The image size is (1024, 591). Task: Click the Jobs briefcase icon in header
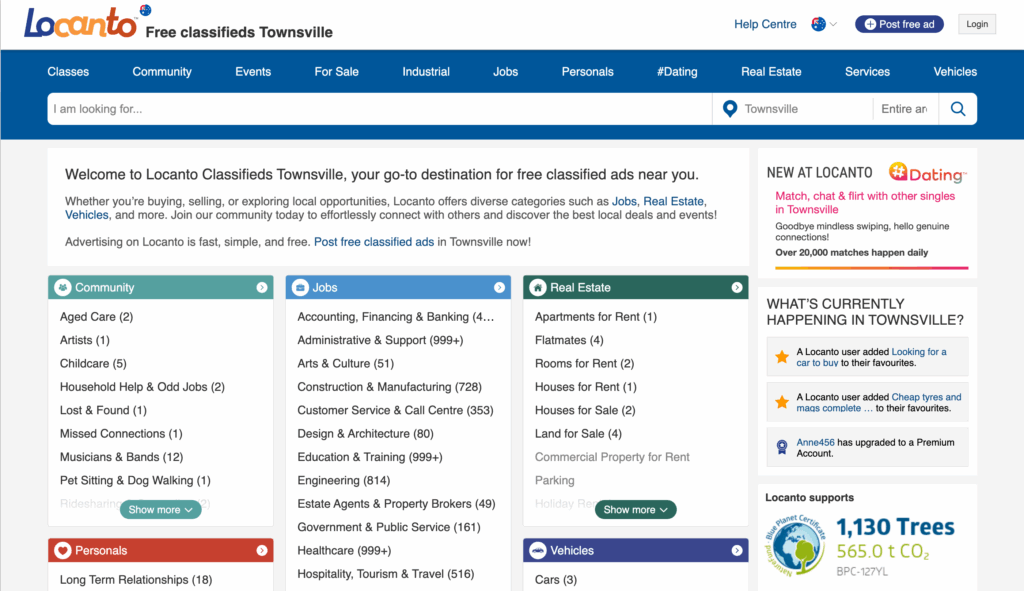(x=300, y=287)
